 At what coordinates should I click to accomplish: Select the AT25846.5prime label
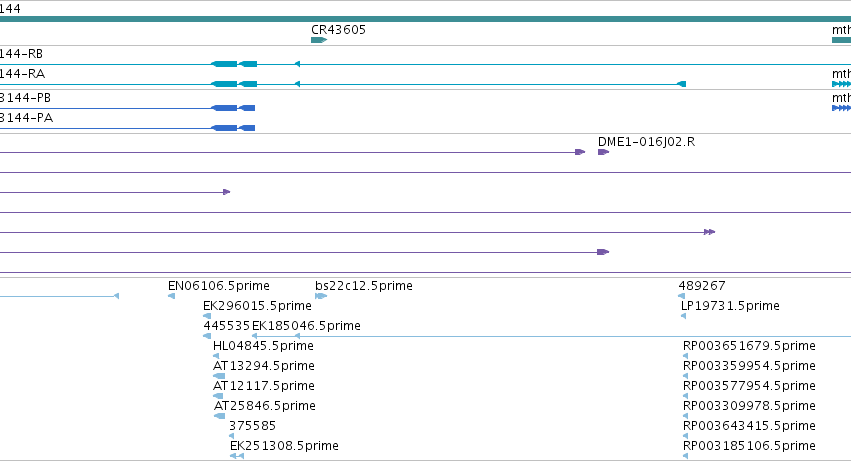coord(264,406)
